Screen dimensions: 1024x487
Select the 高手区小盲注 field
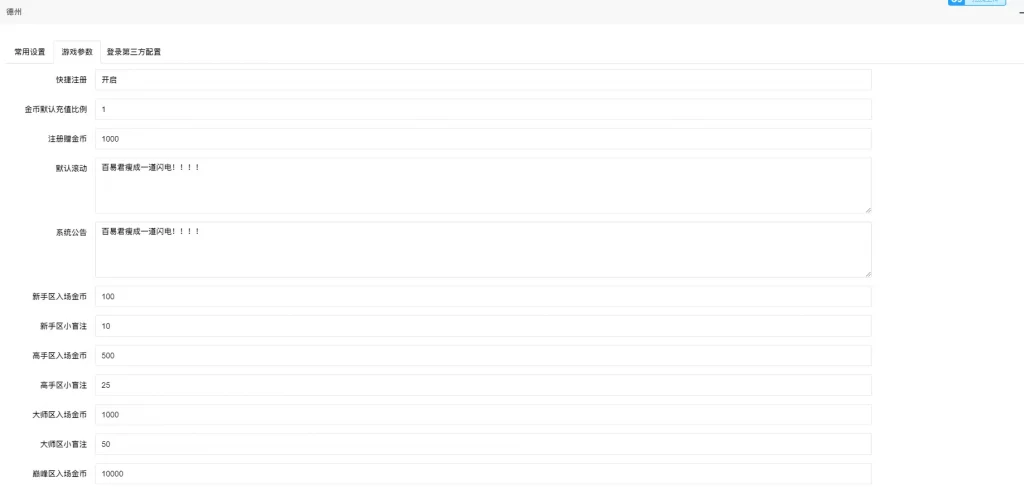coord(483,385)
